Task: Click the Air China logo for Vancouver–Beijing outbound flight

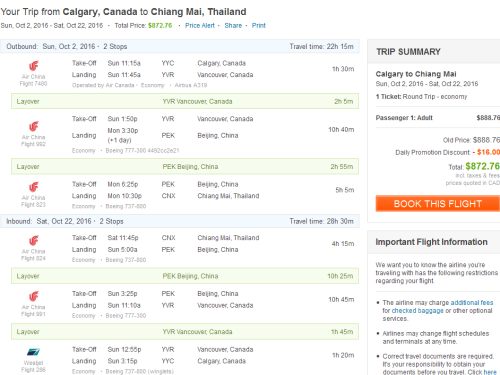Action: tap(34, 126)
